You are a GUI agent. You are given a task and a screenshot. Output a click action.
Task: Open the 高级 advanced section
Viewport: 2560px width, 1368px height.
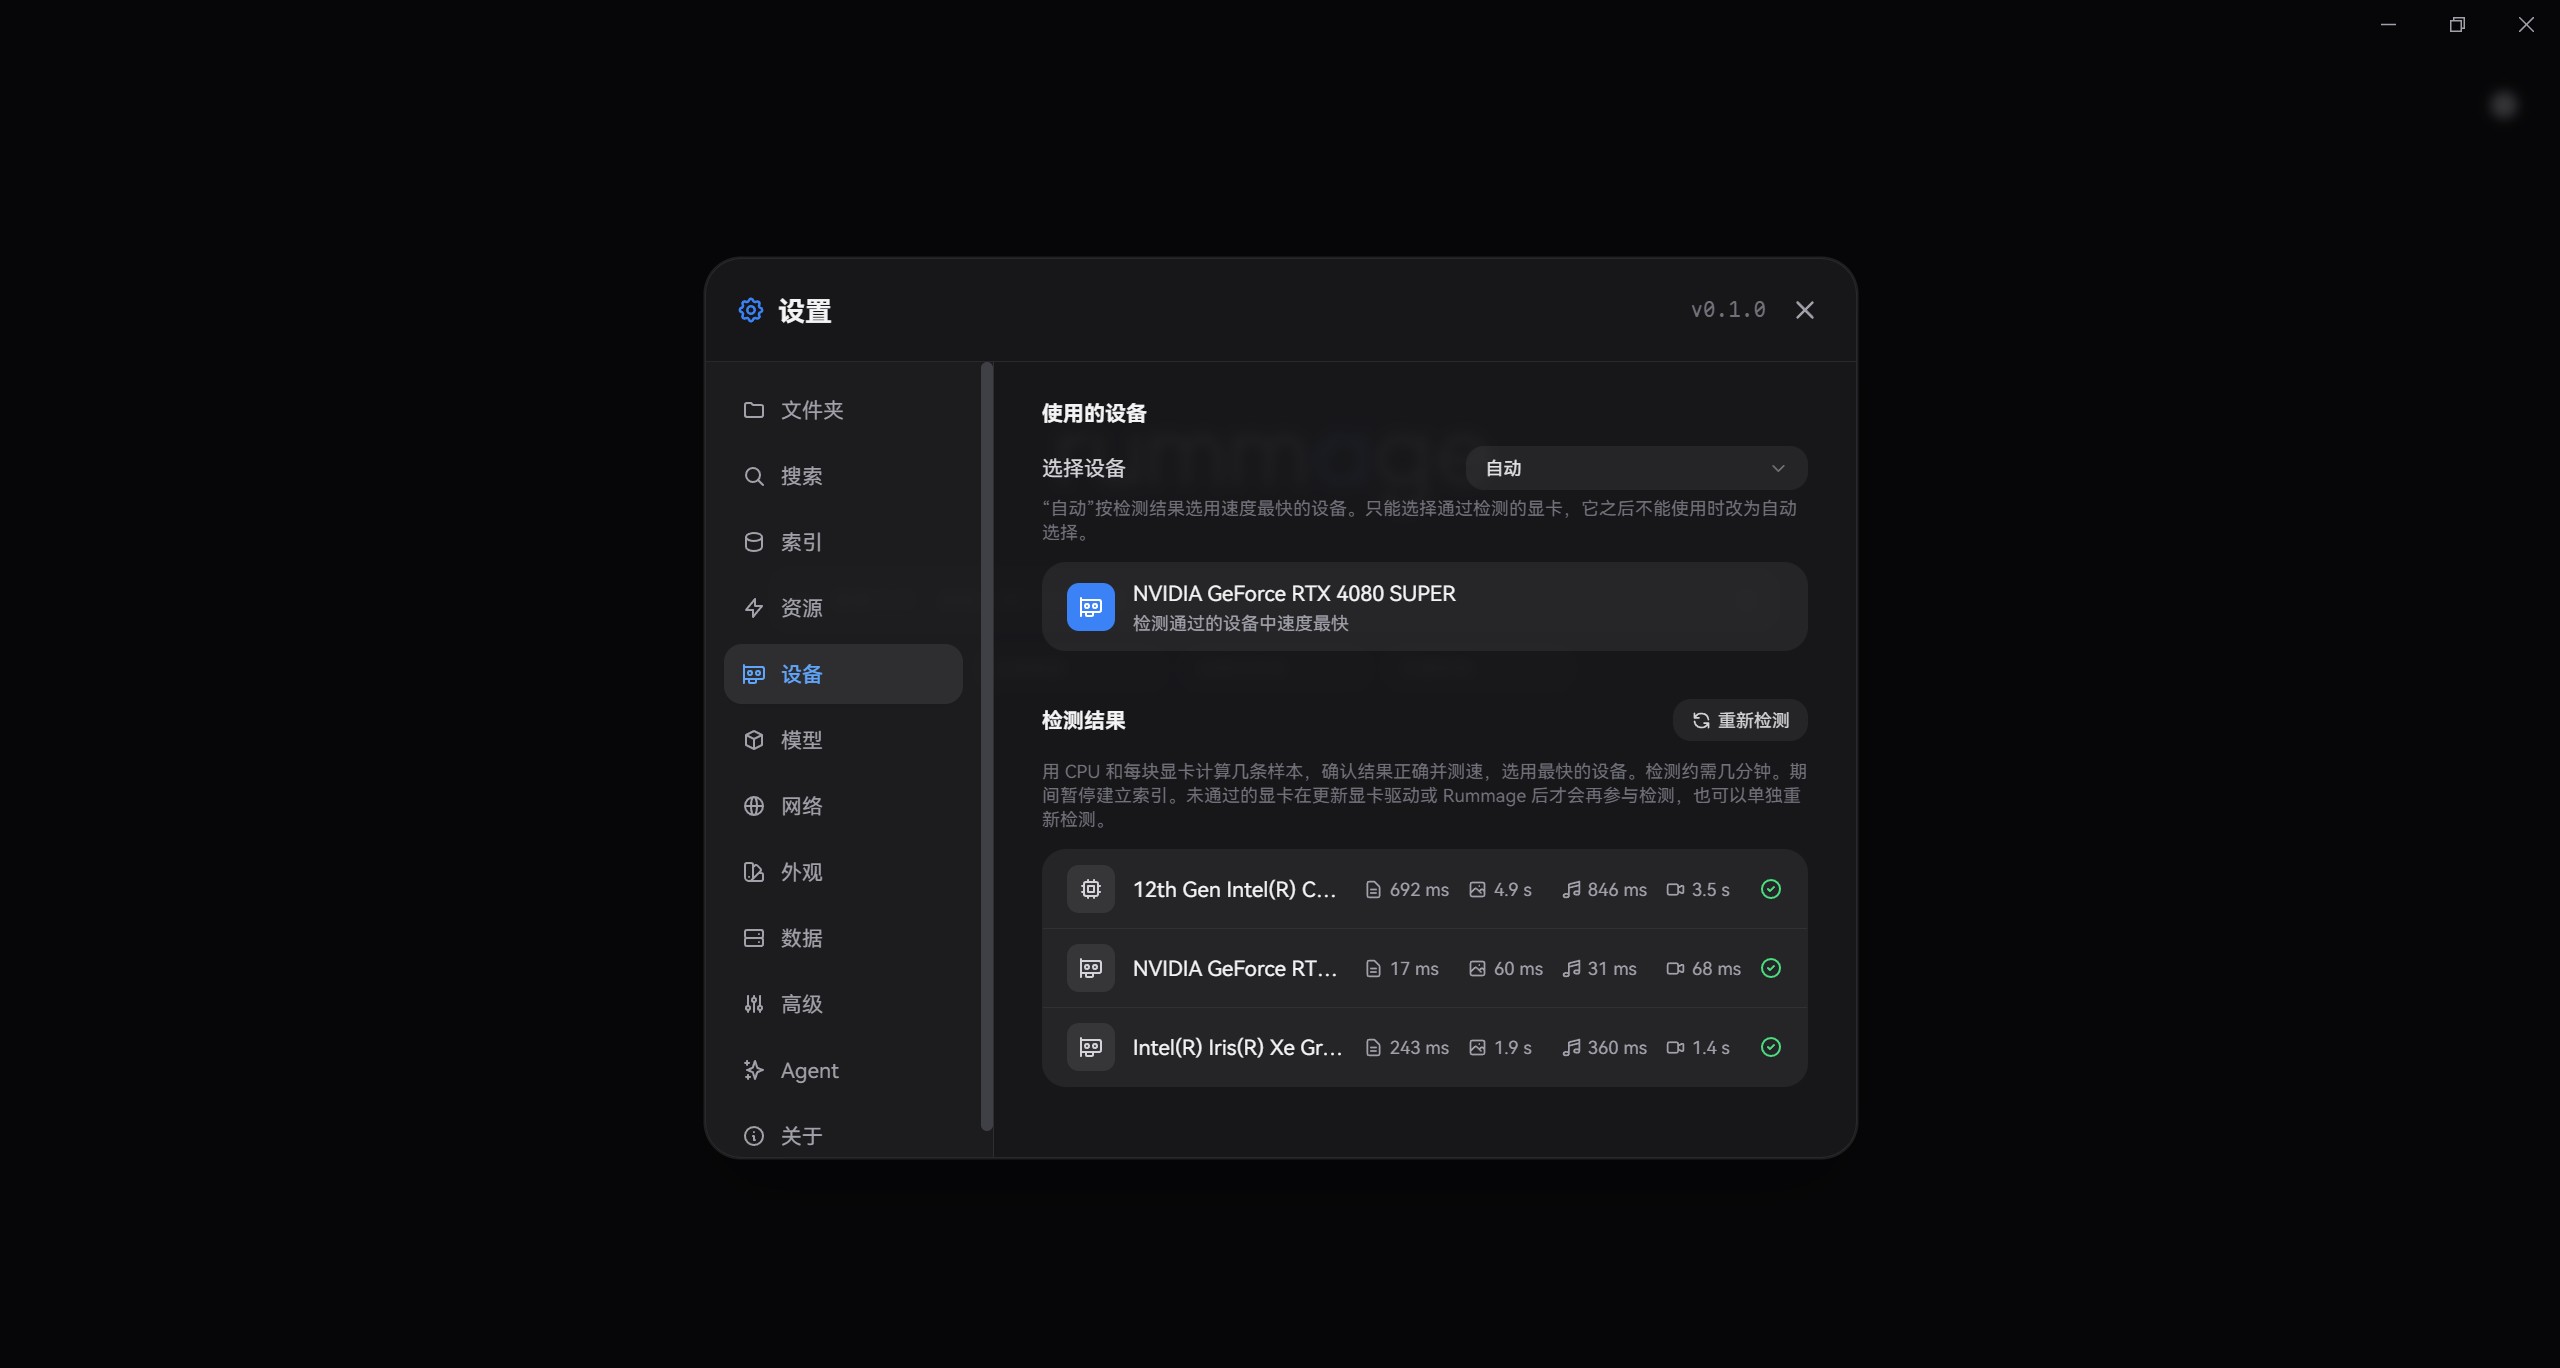pyautogui.click(x=842, y=1004)
